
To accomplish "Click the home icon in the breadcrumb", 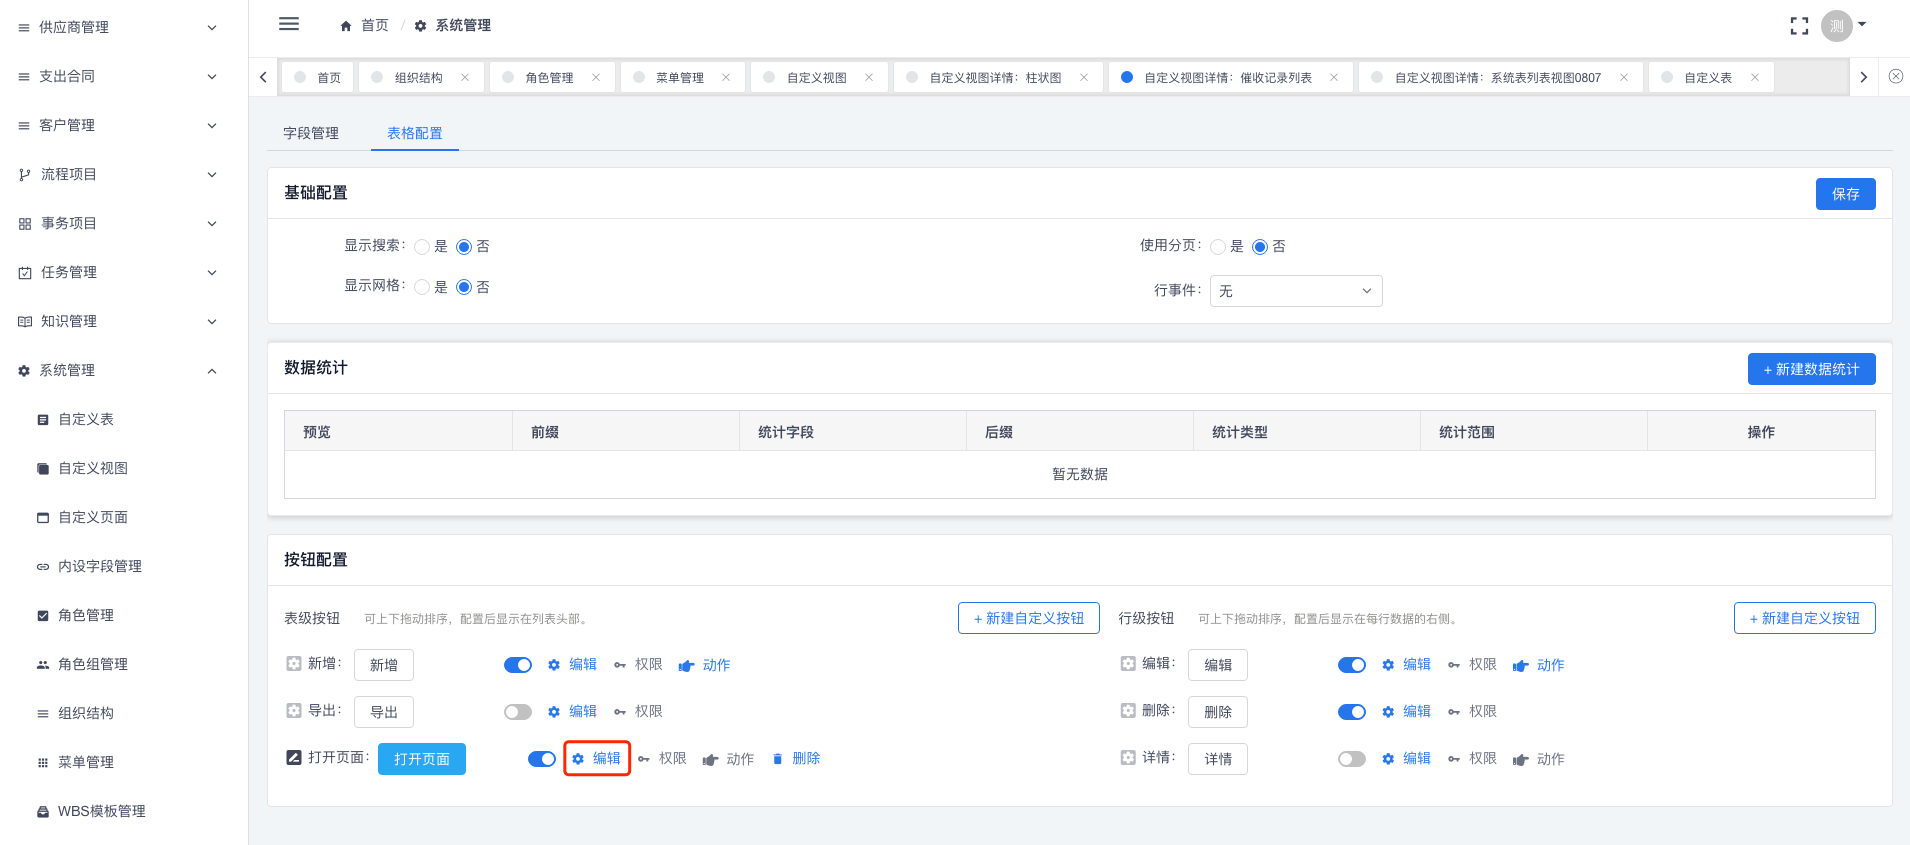I will (346, 26).
